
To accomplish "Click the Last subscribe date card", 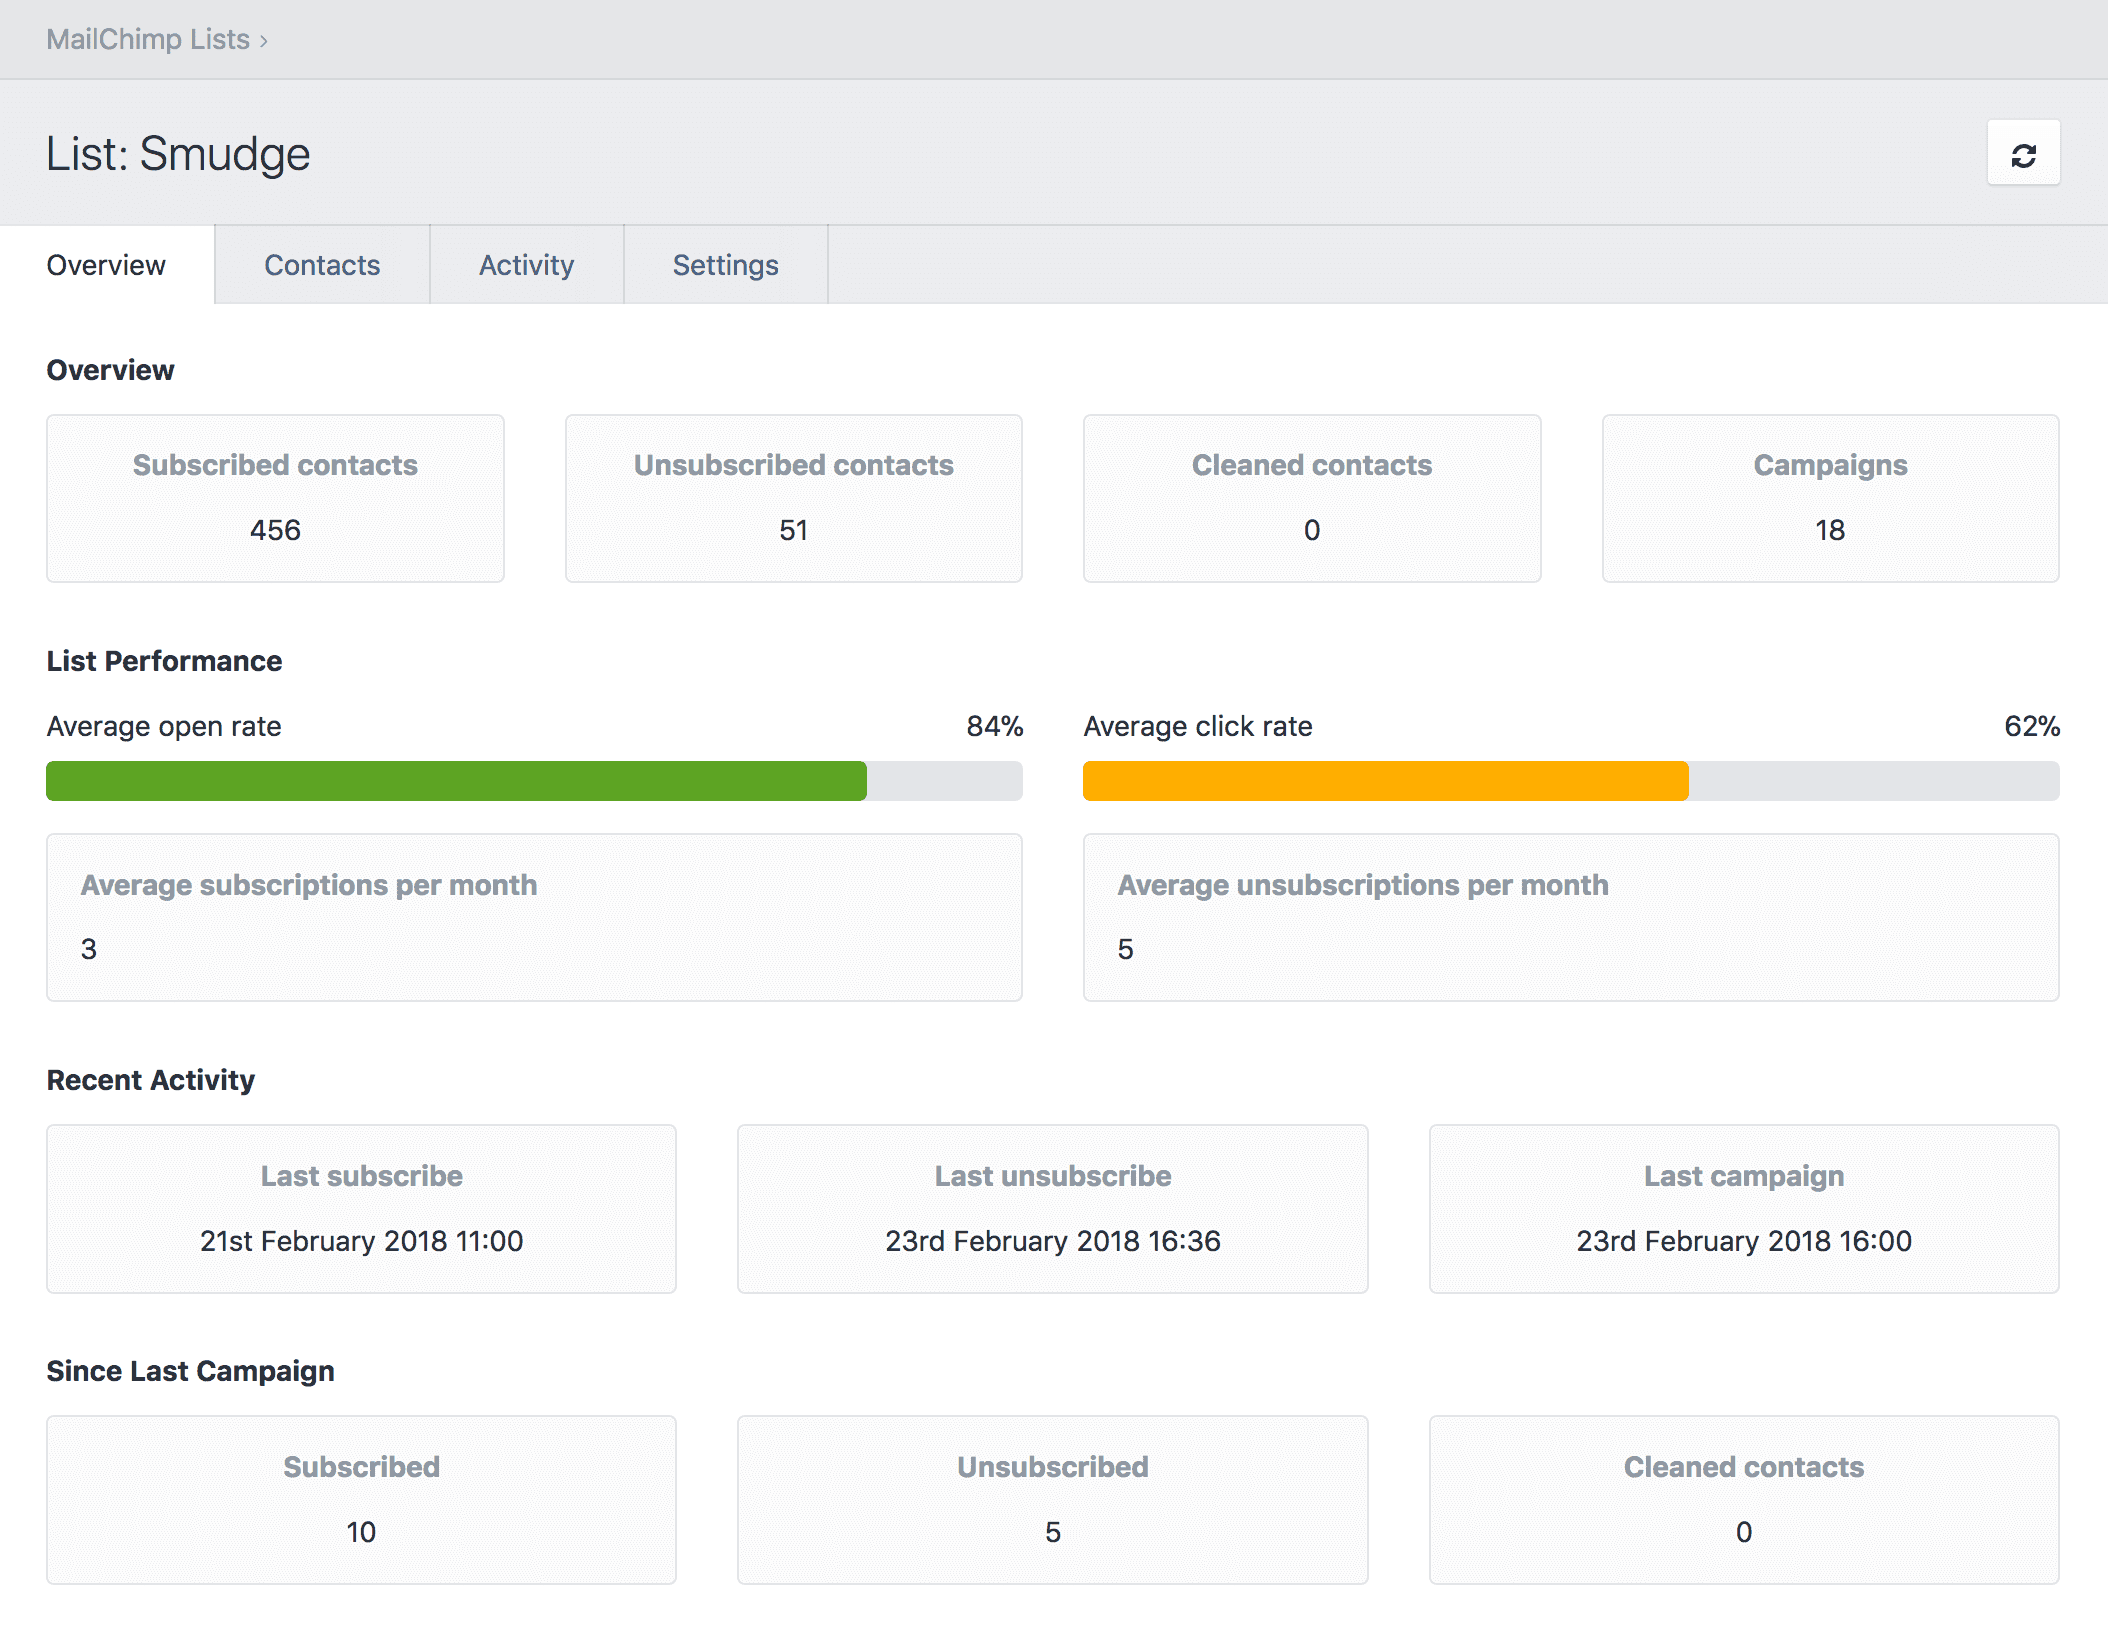I will coord(361,1208).
